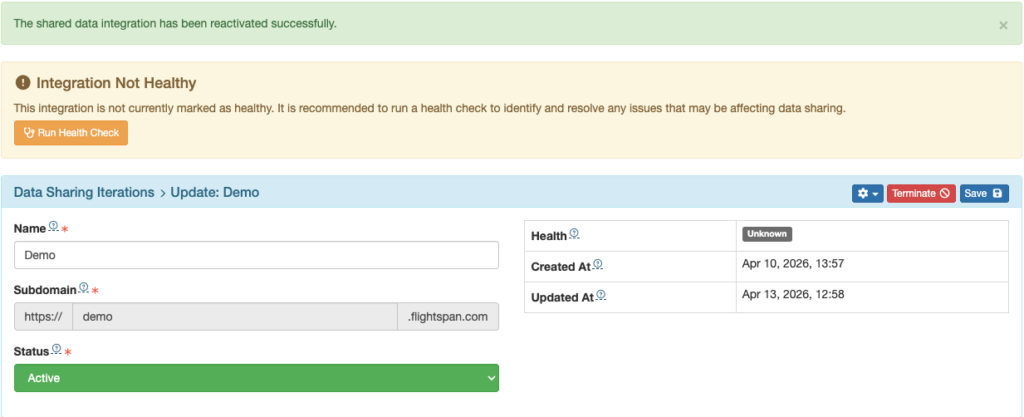Click the help icon next to Name
Screen dimensions: 1024x417
click(54, 227)
